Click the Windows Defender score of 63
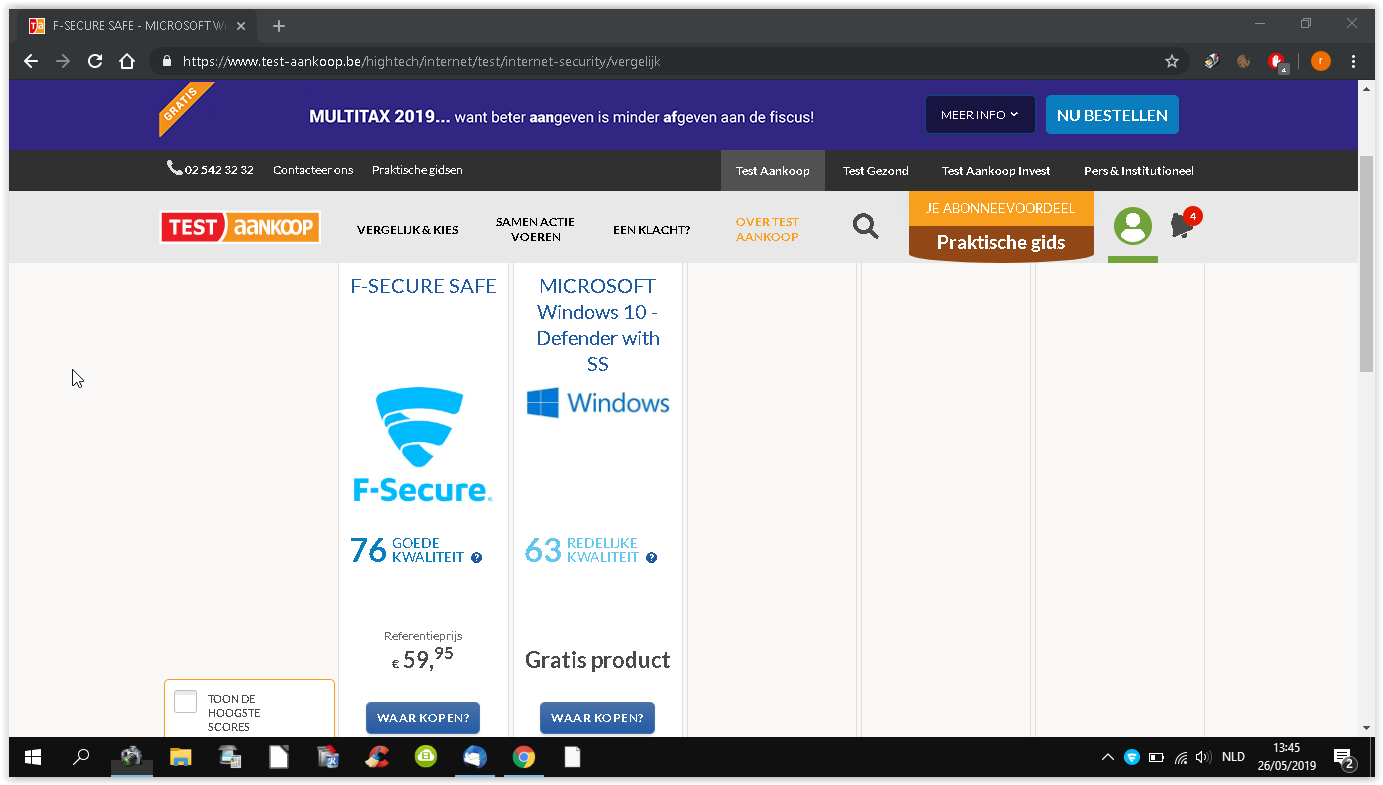 coord(543,550)
